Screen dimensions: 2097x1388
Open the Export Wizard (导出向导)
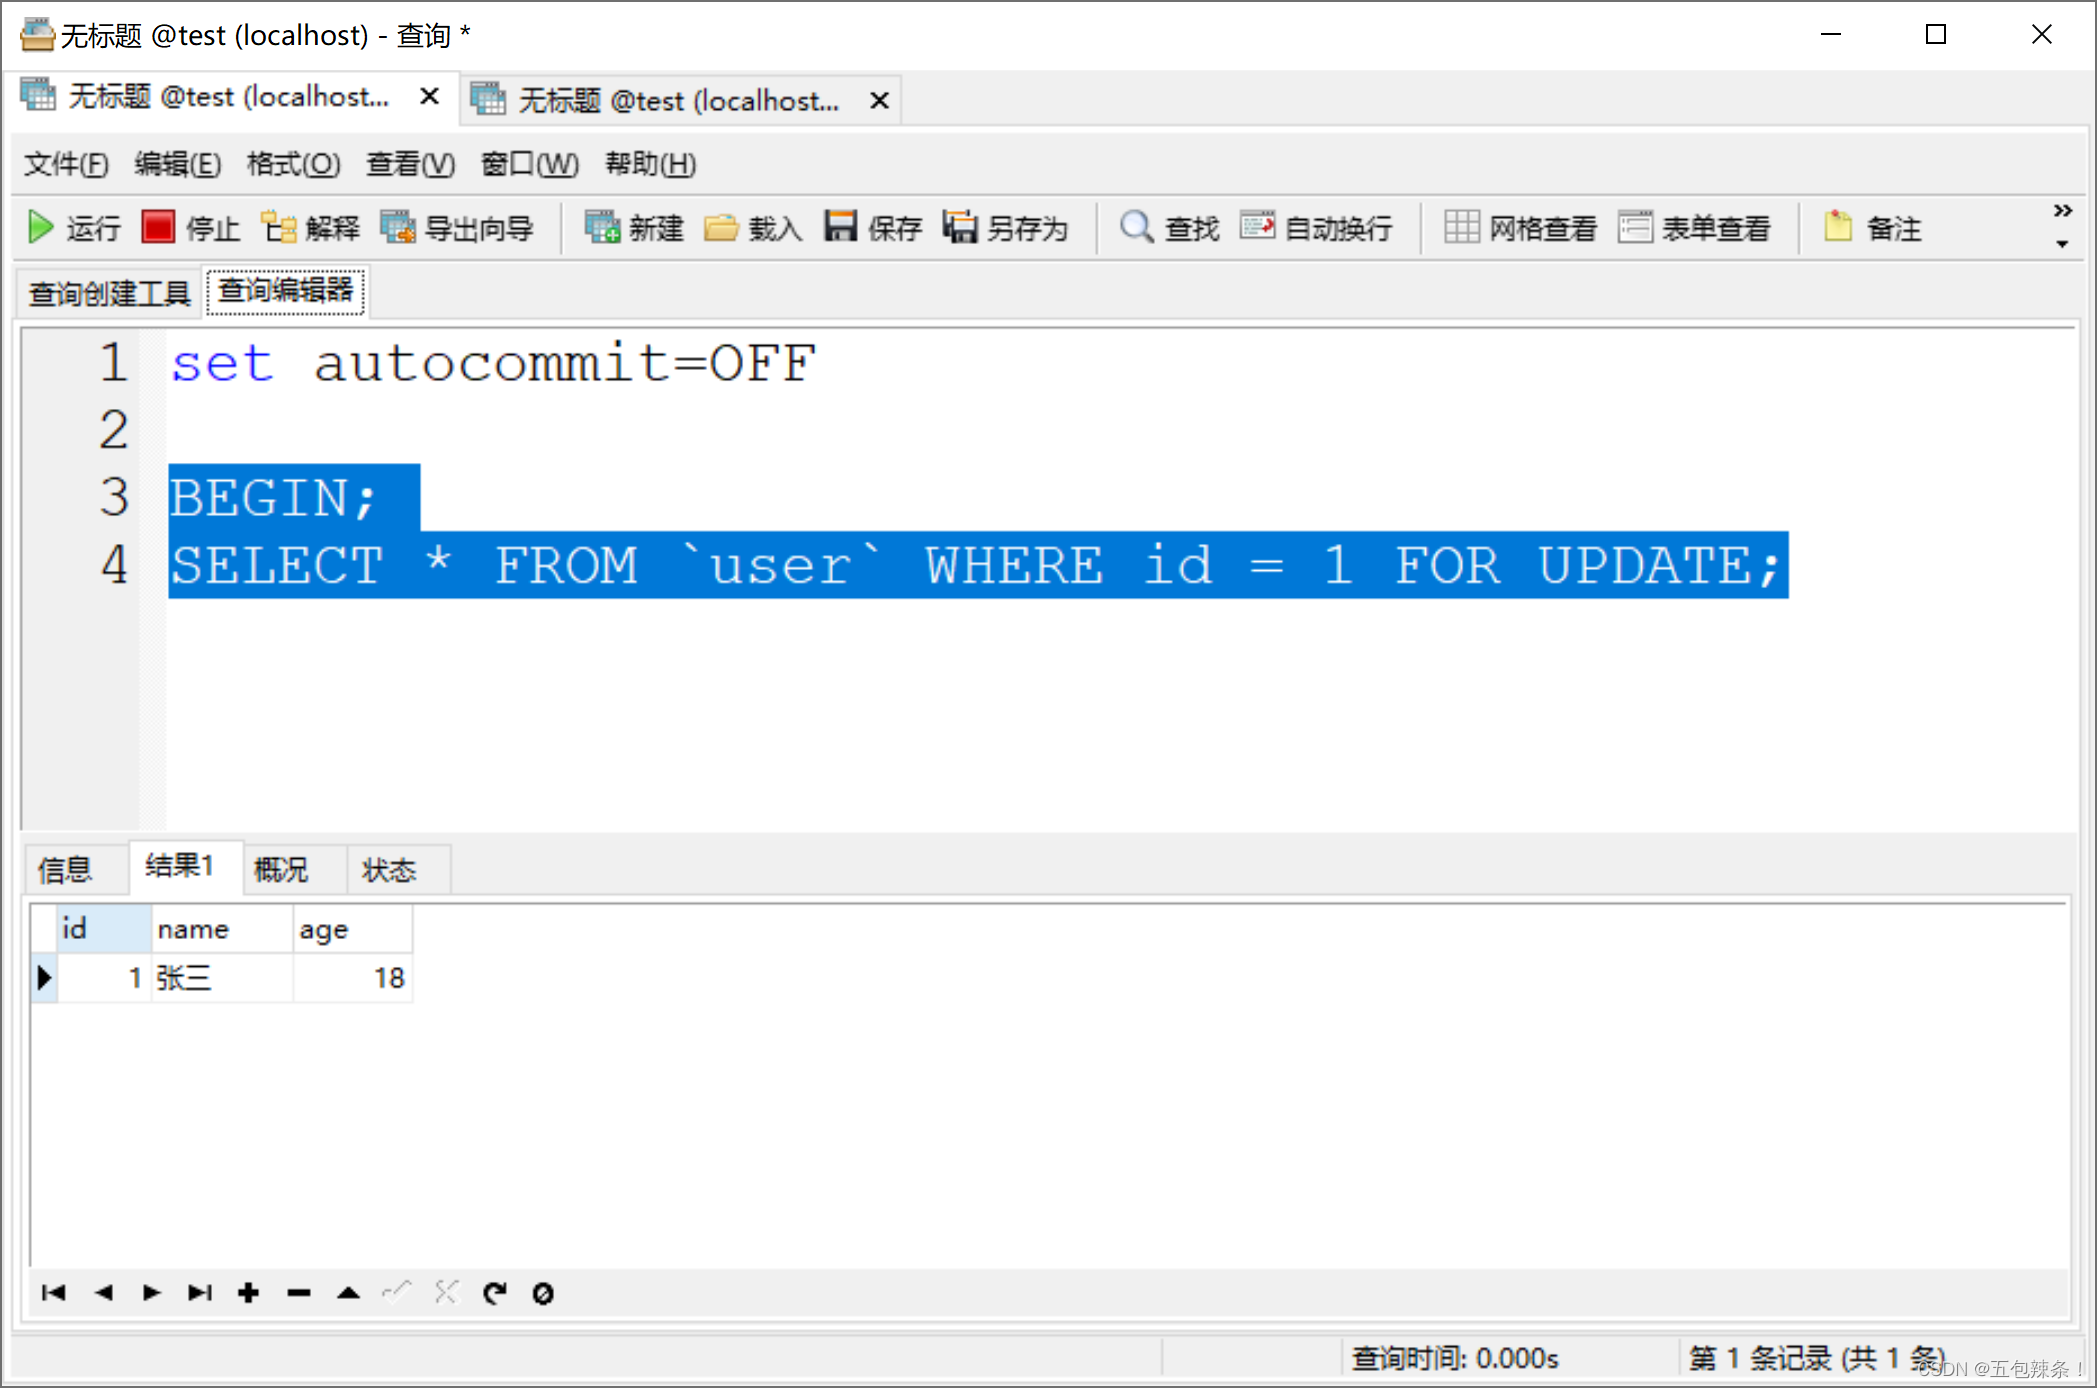point(457,228)
